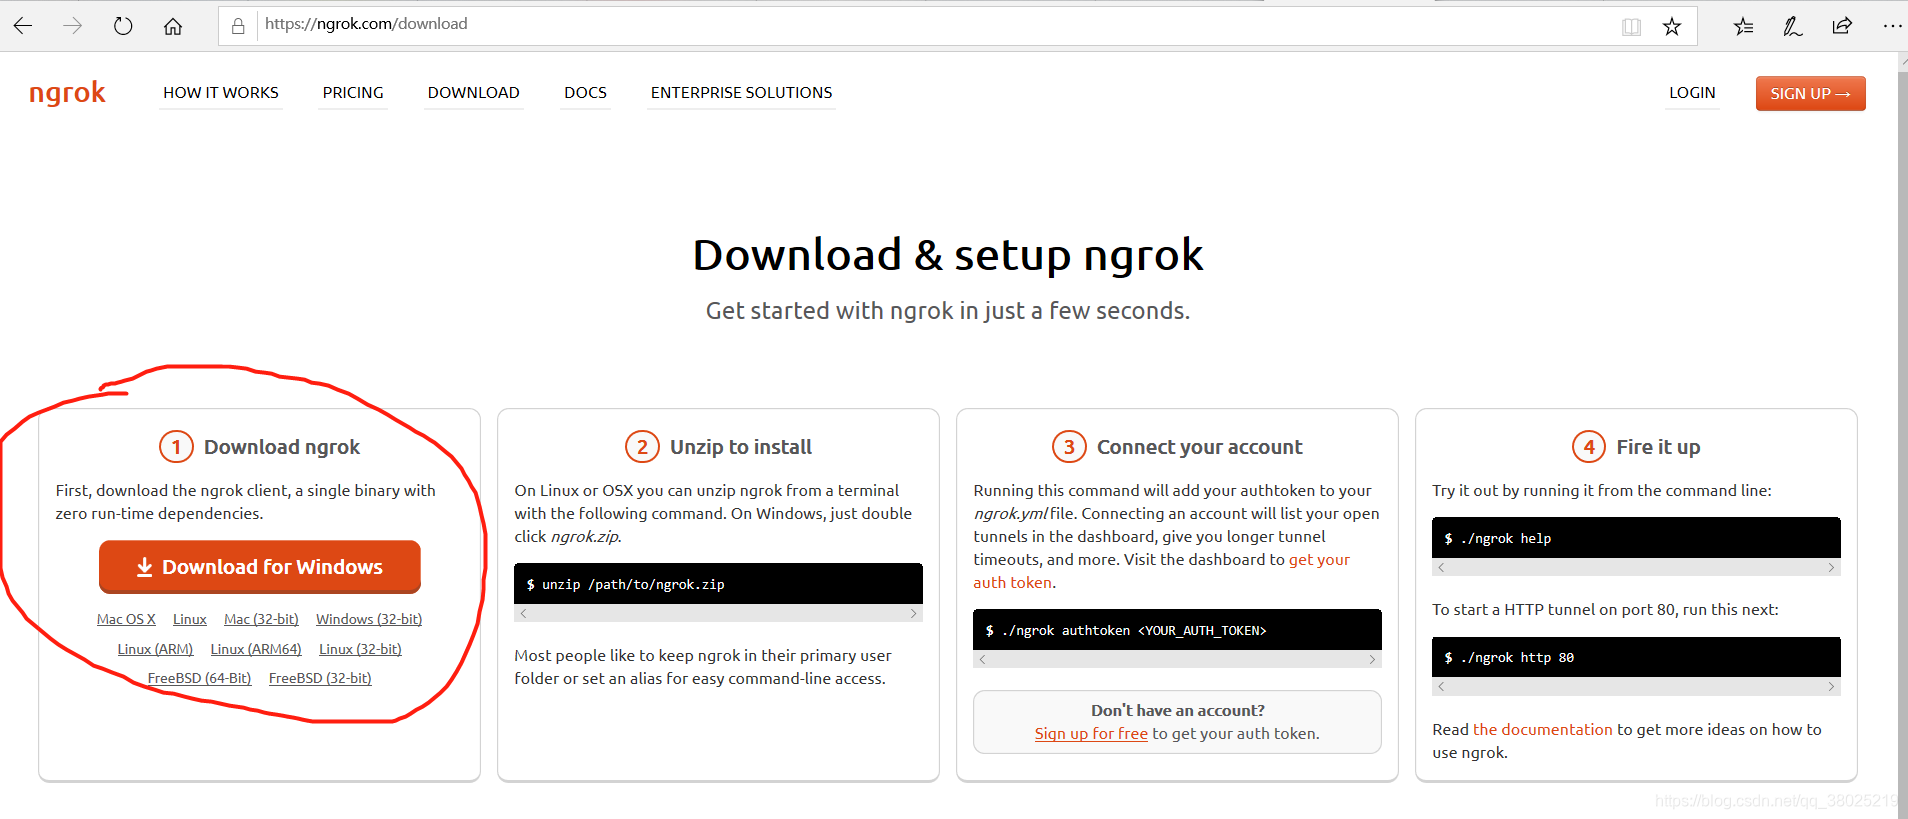Click the 'Download & setup ngrok' heading
The image size is (1908, 819).
click(948, 255)
